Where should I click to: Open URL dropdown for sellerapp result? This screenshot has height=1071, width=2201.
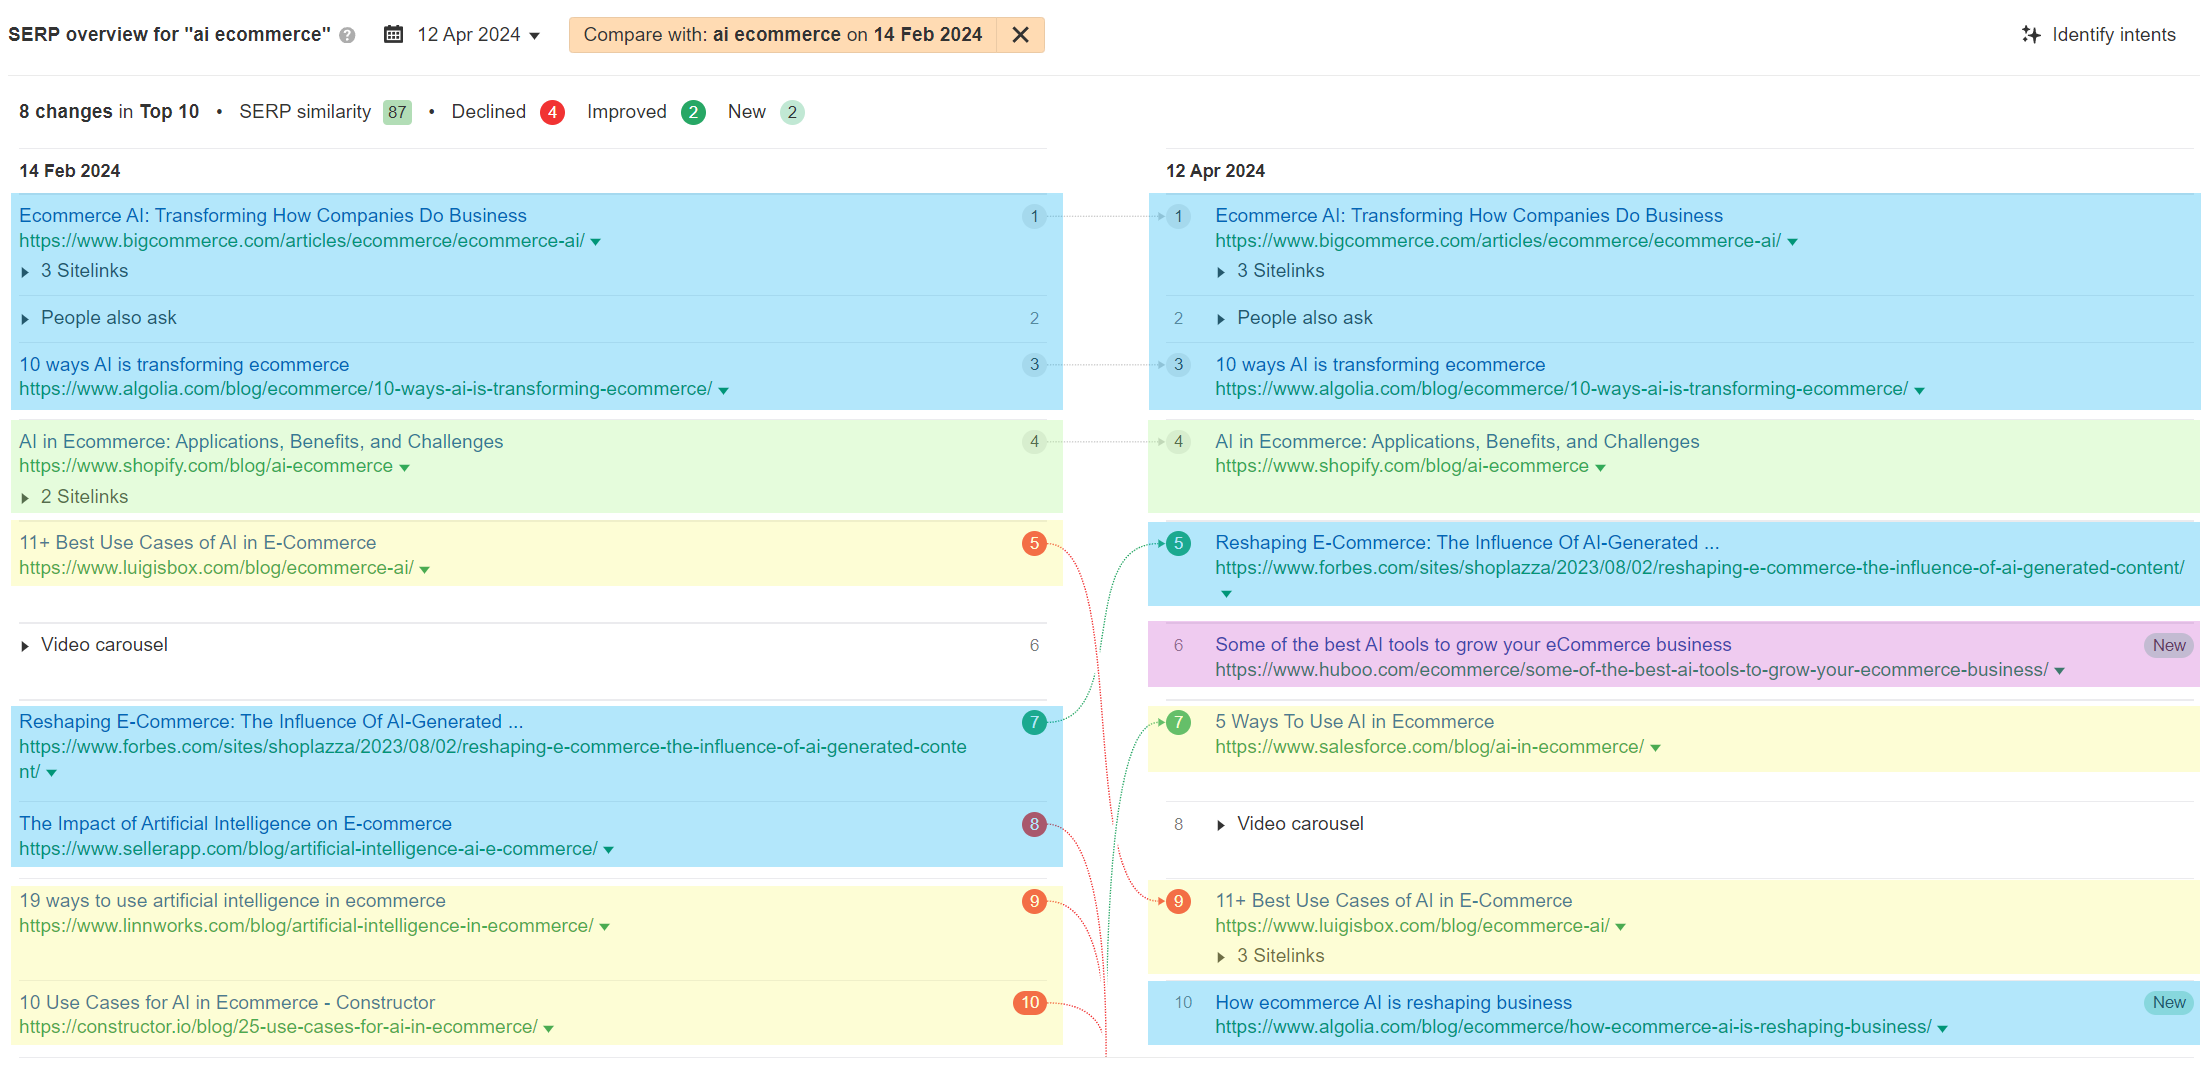(x=608, y=850)
